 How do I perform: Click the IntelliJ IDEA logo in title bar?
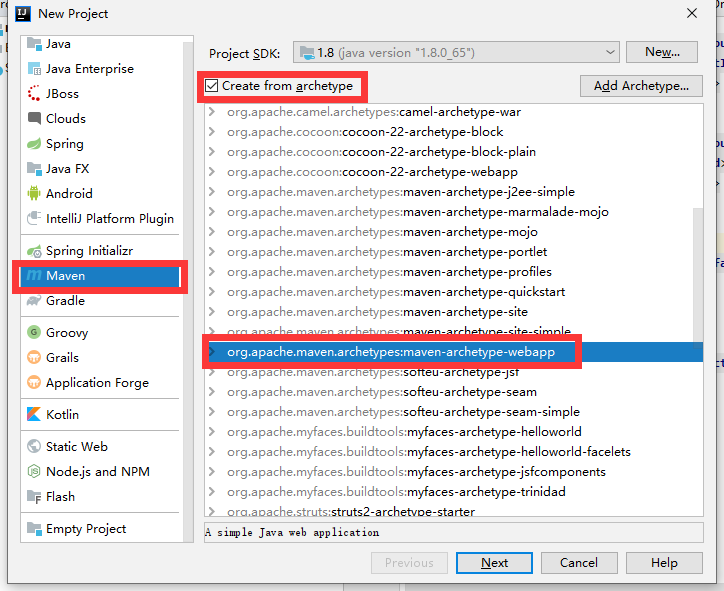23,14
